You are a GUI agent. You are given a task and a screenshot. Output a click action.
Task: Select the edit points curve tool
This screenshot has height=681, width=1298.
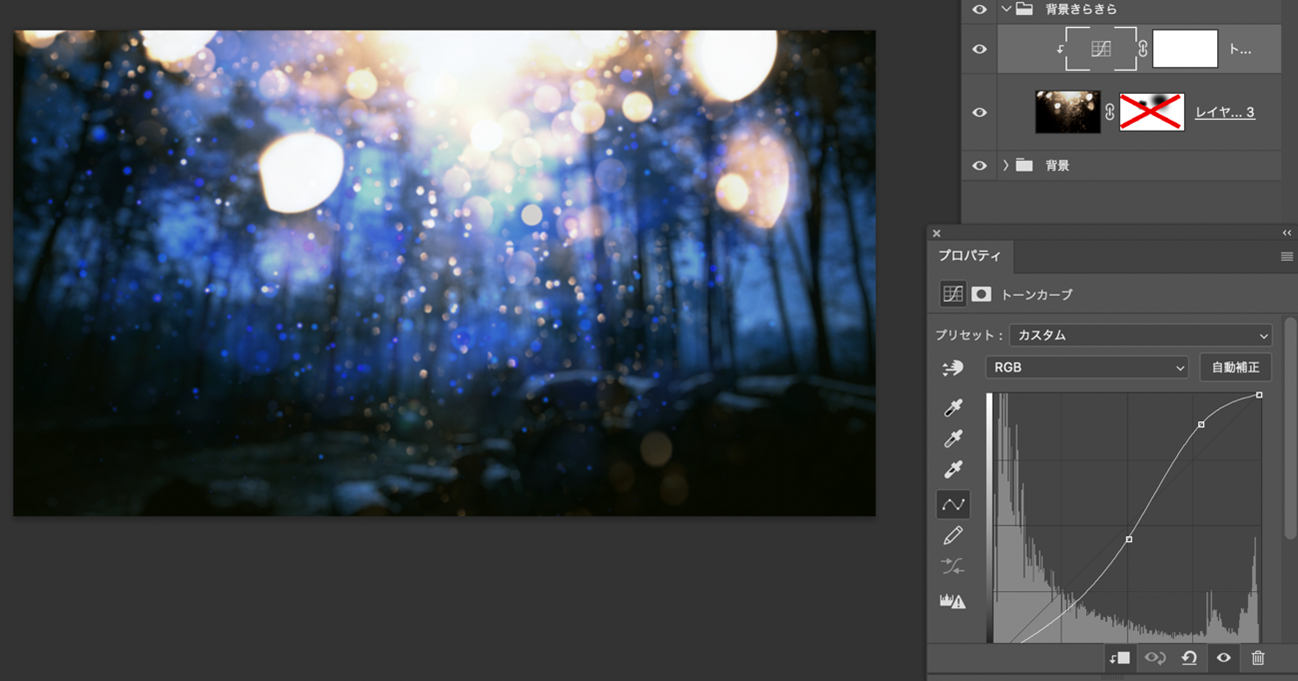point(953,504)
